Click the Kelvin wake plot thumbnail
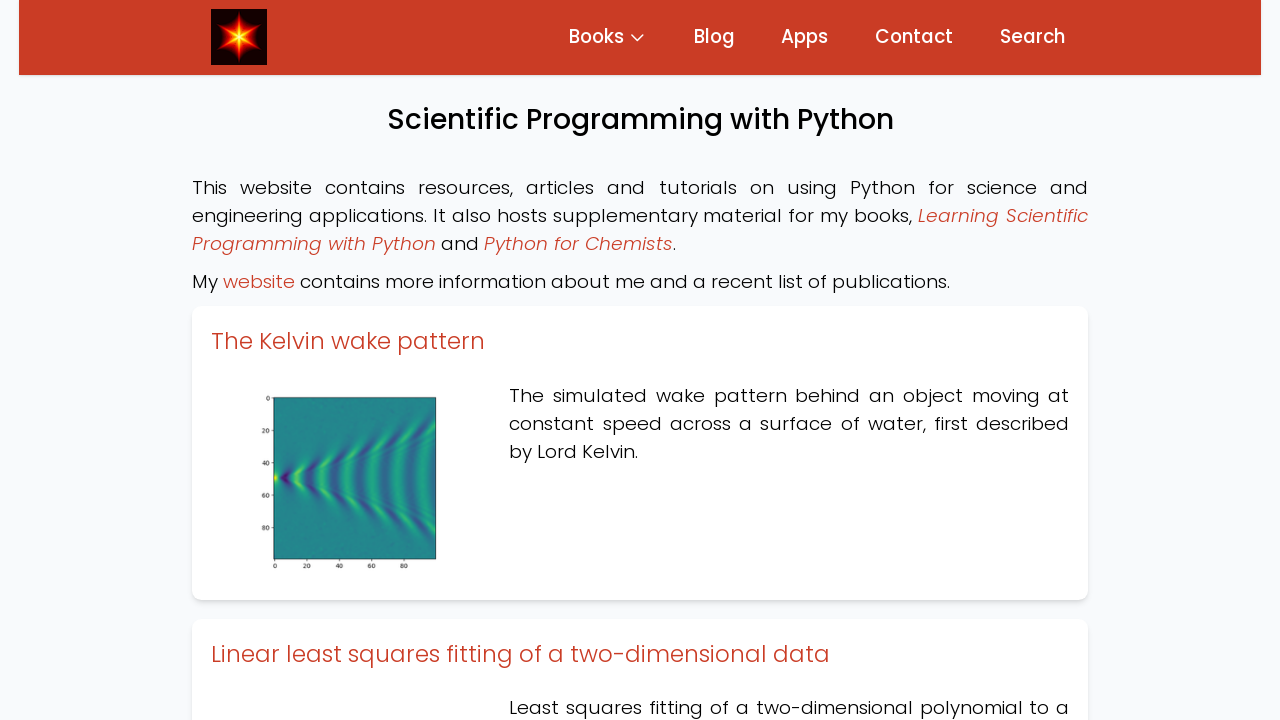The width and height of the screenshot is (1280, 720). click(x=350, y=481)
